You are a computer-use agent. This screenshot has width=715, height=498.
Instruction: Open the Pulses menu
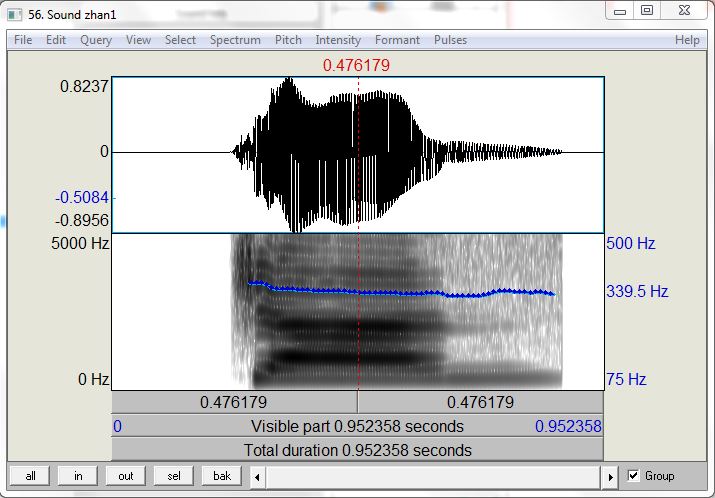click(x=450, y=40)
